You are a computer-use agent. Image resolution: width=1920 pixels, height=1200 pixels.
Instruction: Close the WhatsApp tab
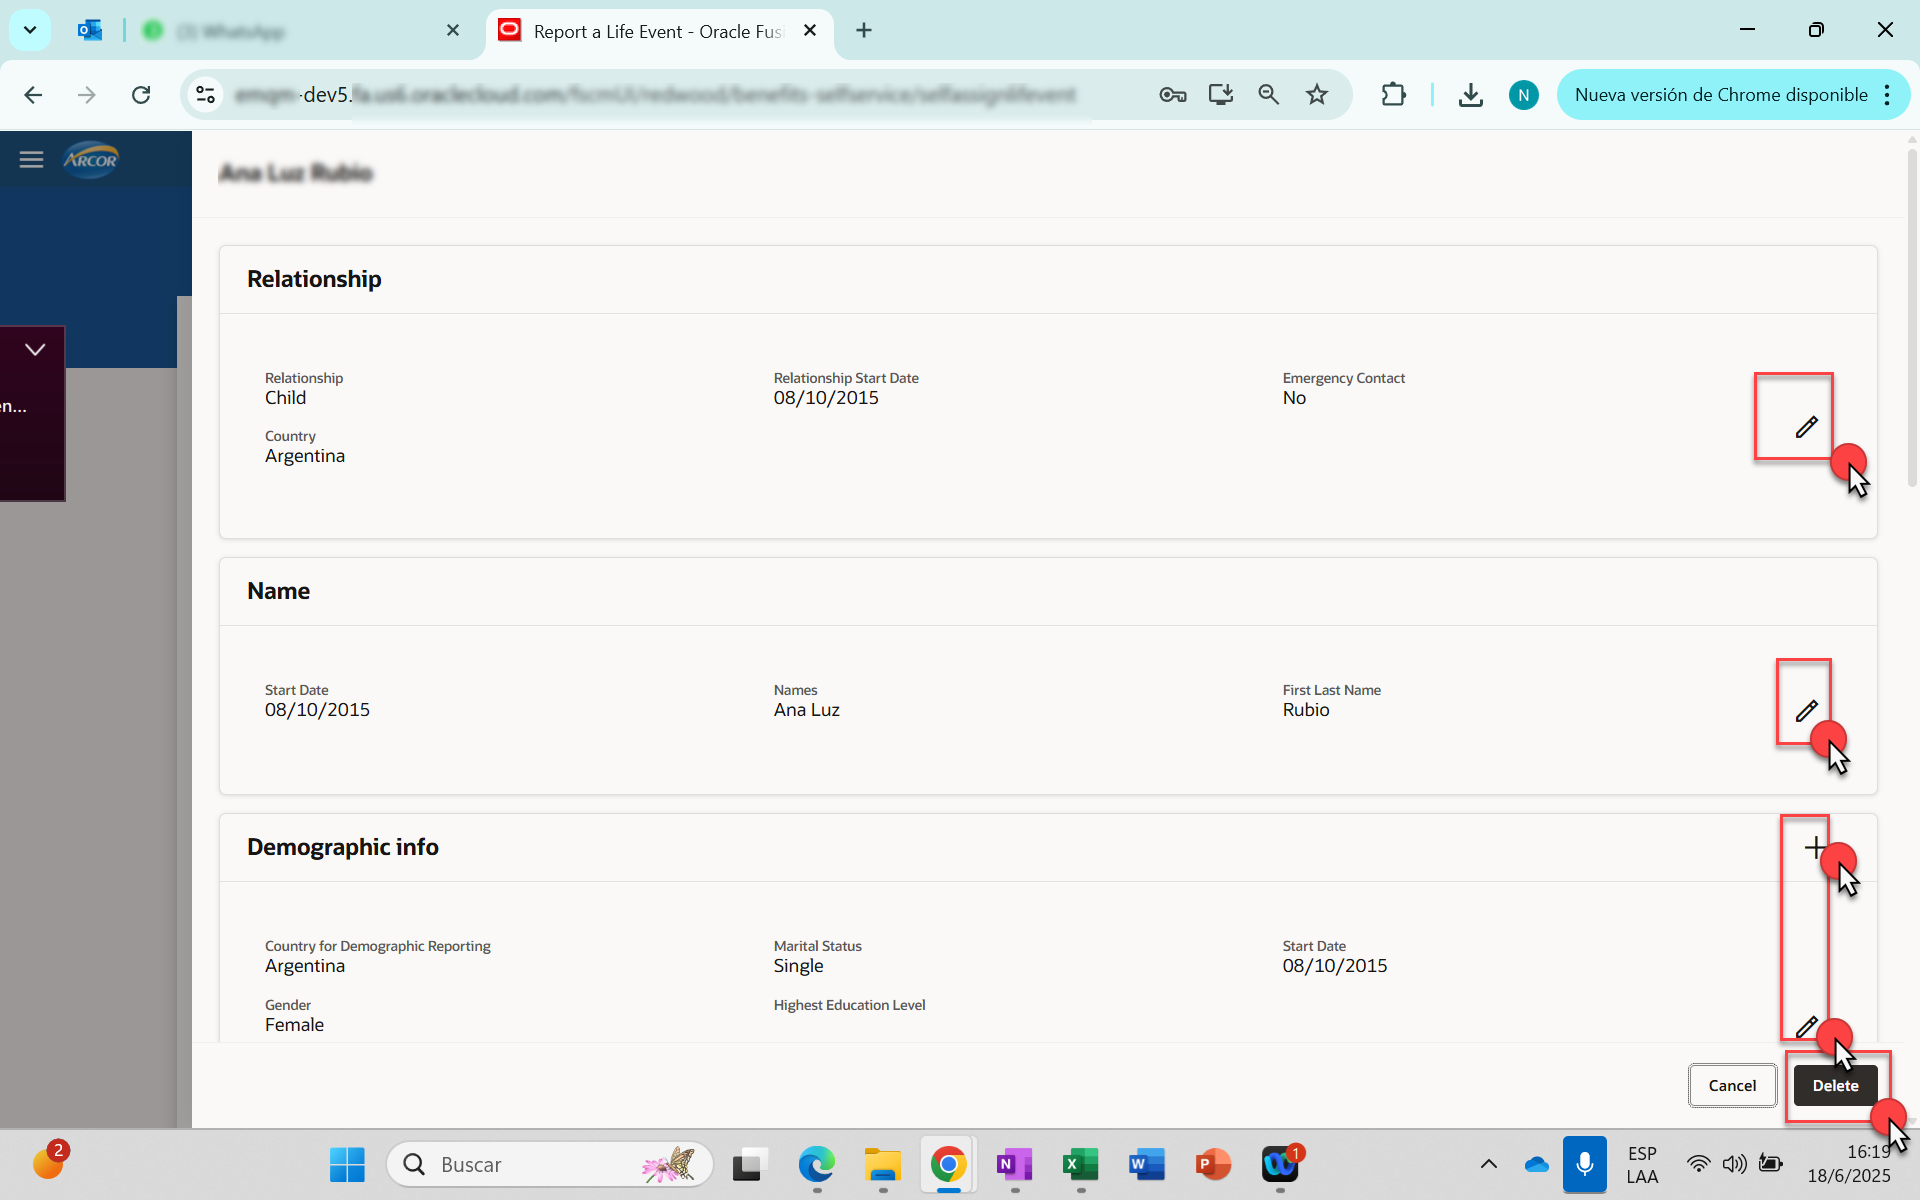pyautogui.click(x=453, y=31)
